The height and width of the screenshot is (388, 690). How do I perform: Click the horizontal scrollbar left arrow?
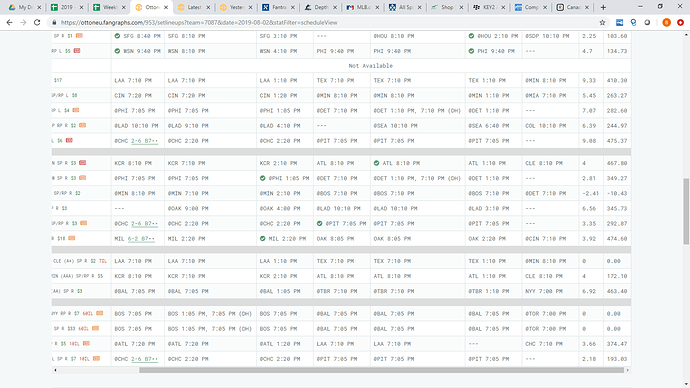coord(55,370)
